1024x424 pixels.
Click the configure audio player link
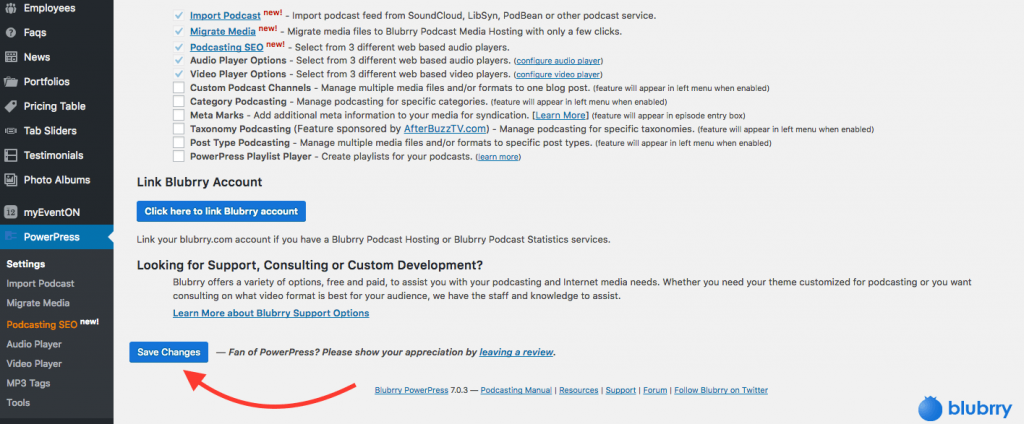click(558, 61)
